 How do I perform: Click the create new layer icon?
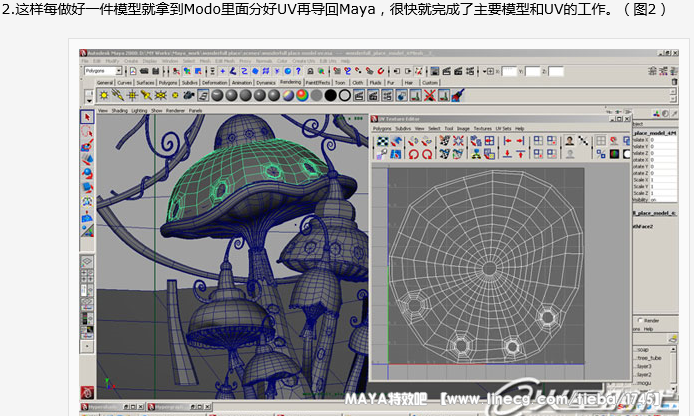673,339
